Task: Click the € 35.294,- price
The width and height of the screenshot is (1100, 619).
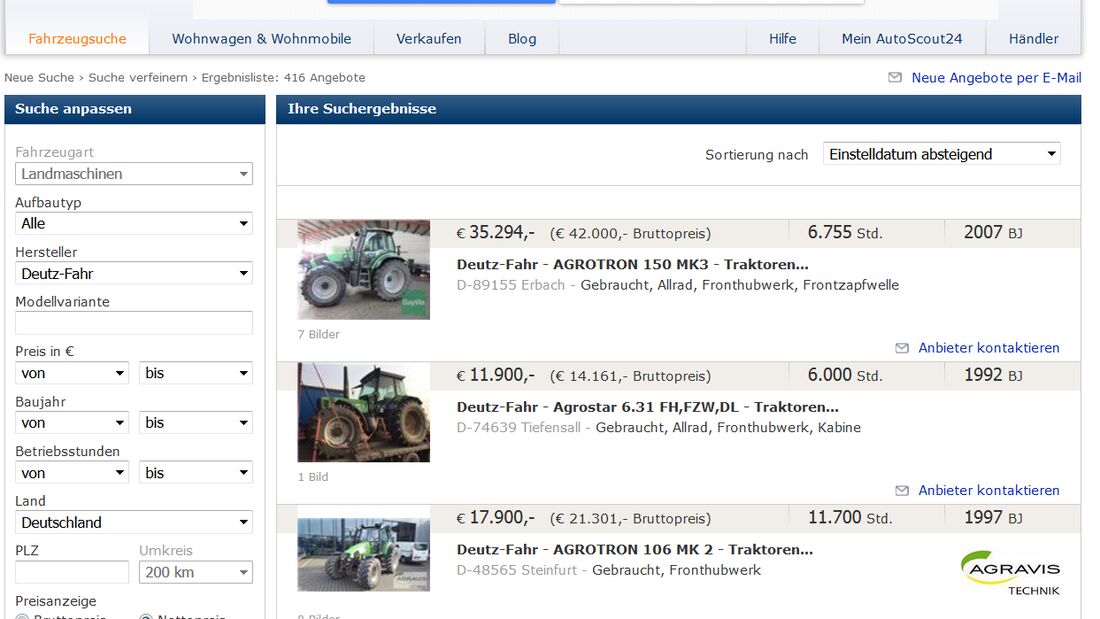Action: (x=495, y=232)
